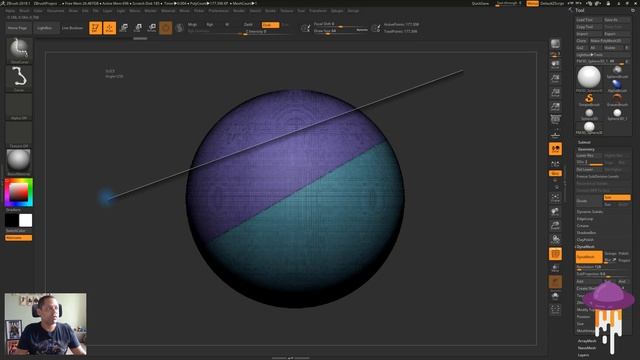Click the orange DynaMesh button
640x360 pixels.
[x=589, y=257]
